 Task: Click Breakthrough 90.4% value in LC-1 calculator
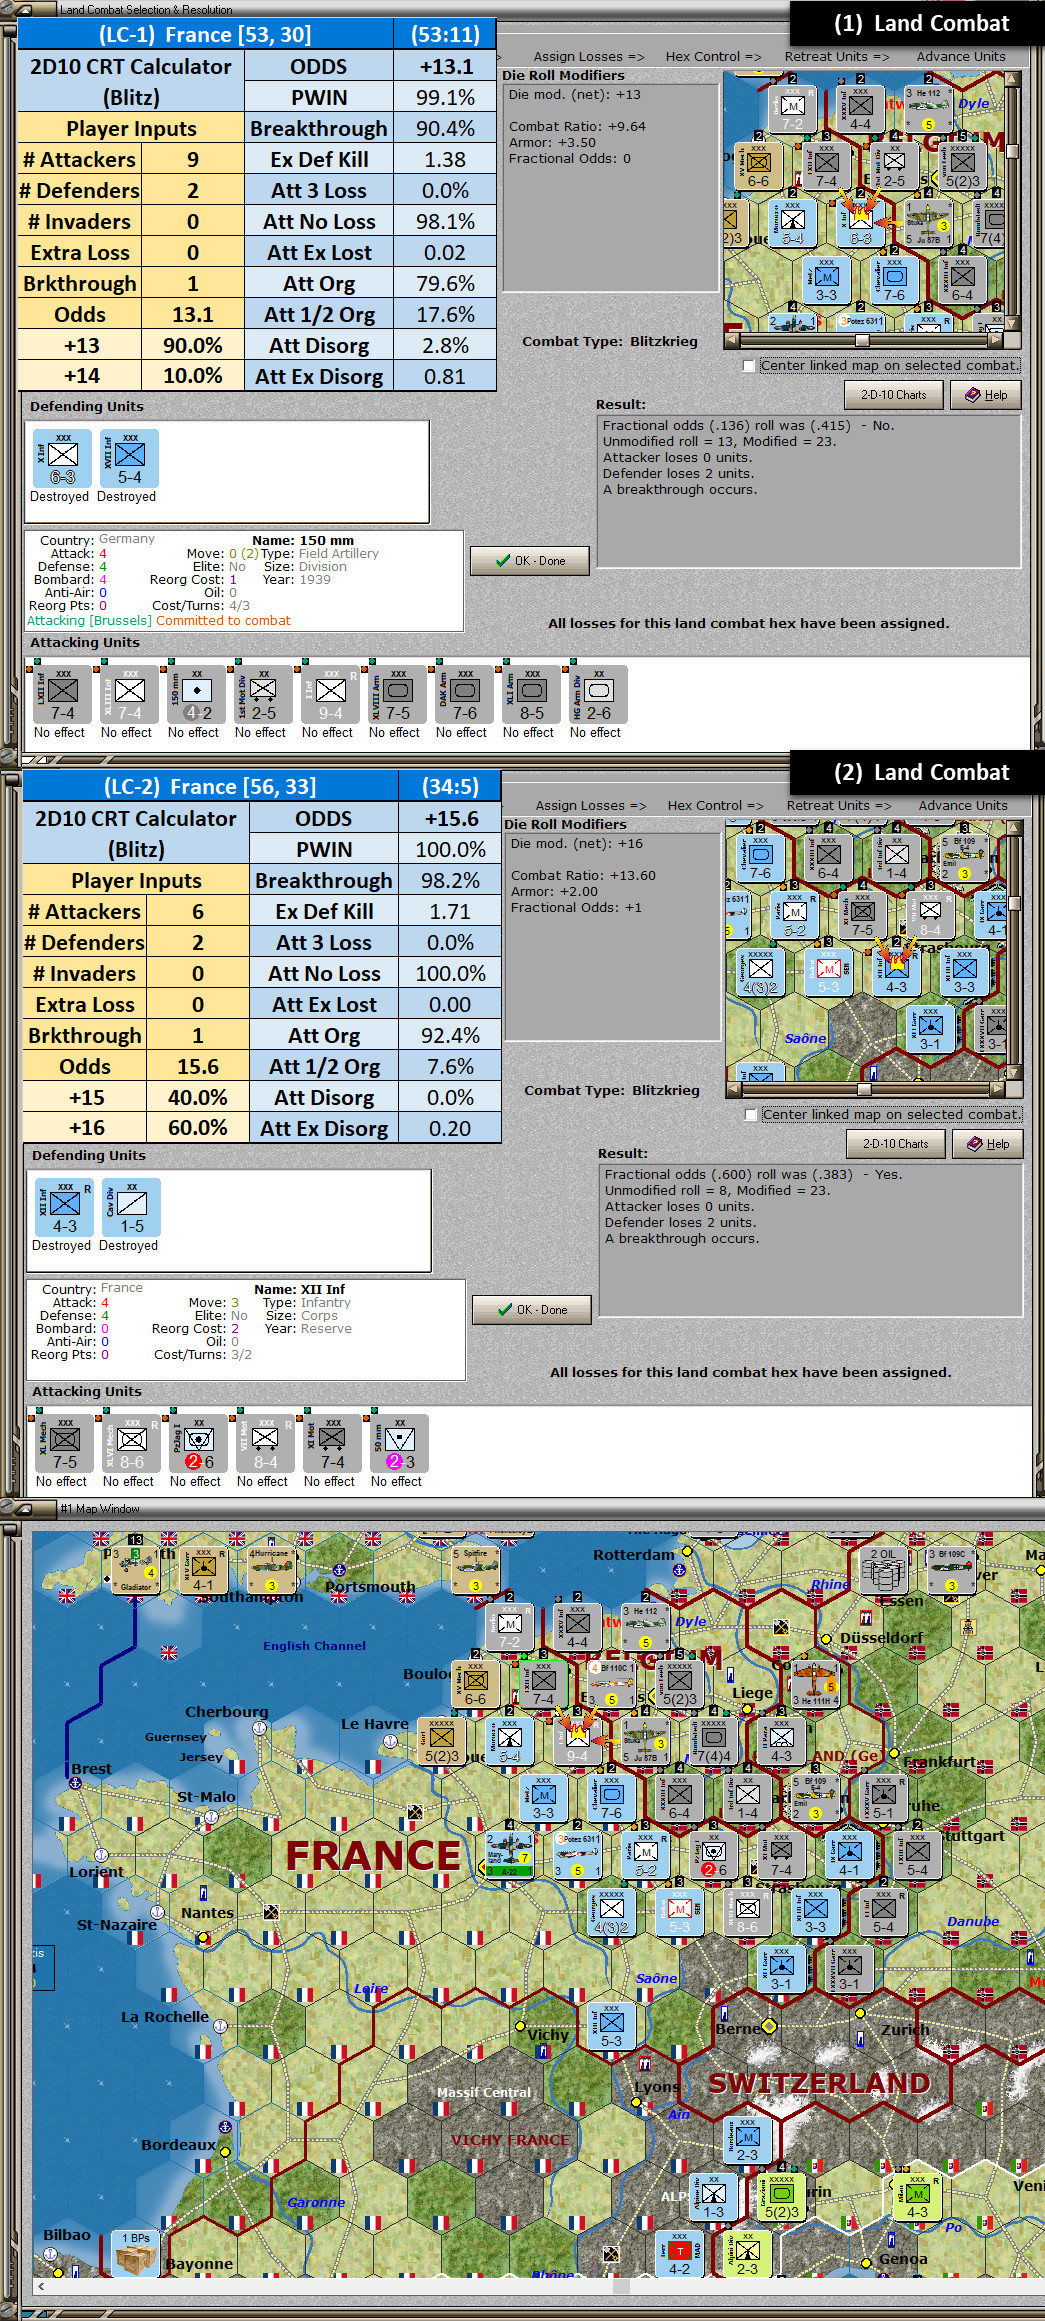pos(445,129)
